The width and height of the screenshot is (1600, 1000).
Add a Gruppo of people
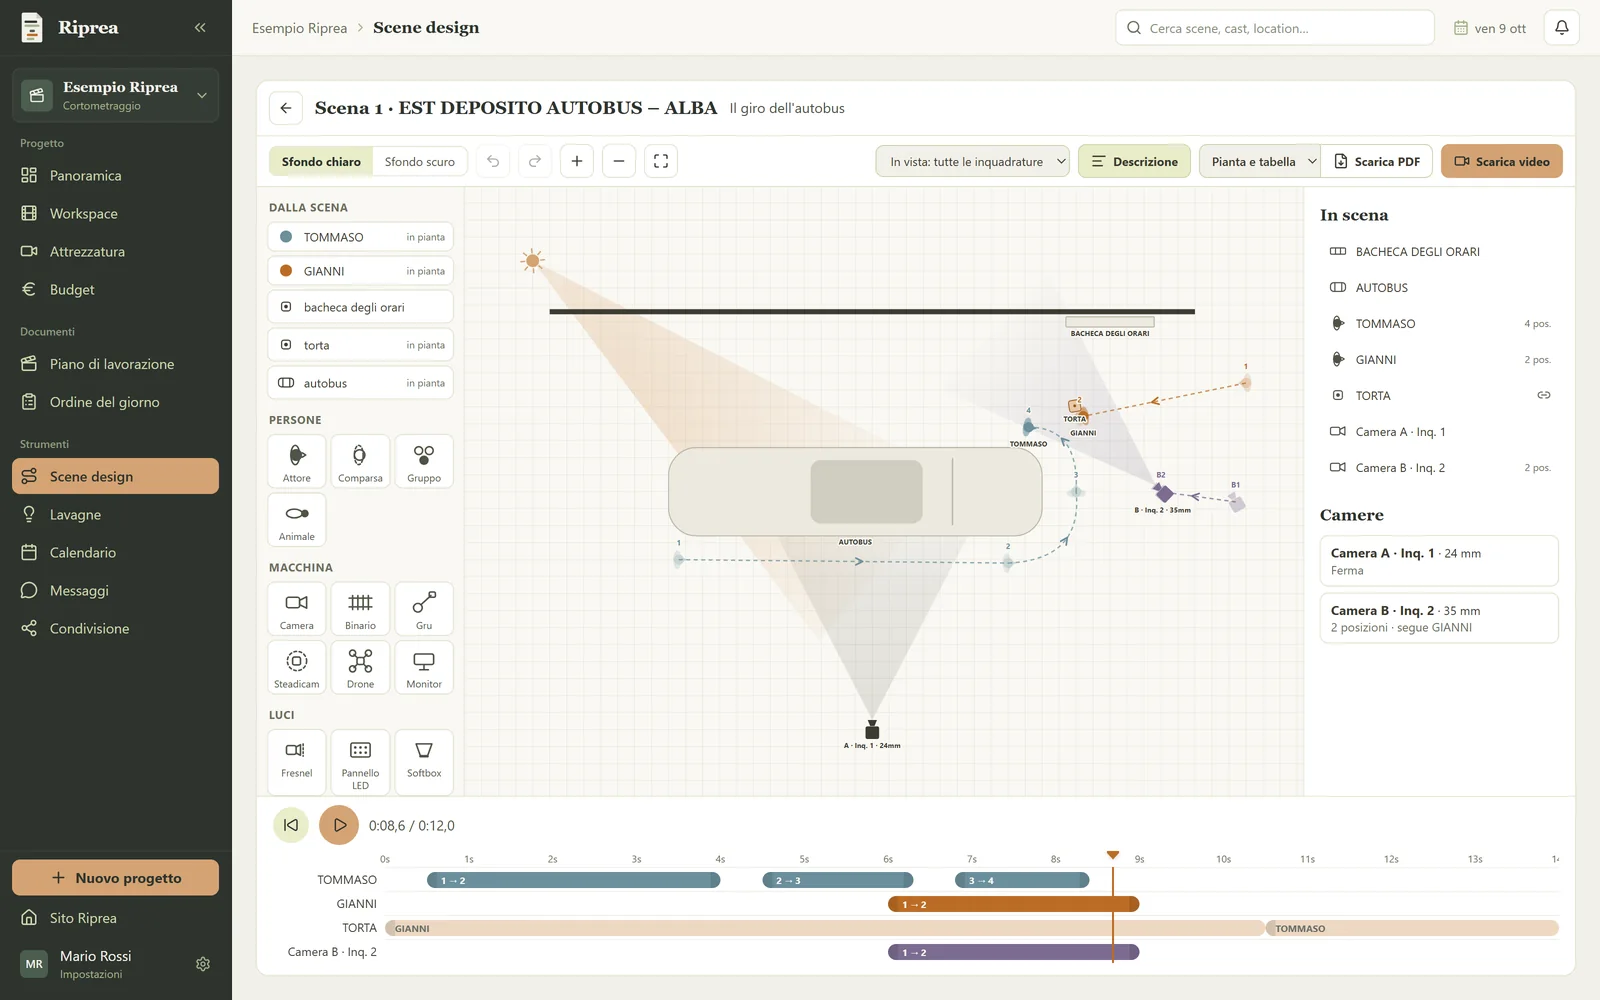point(424,461)
